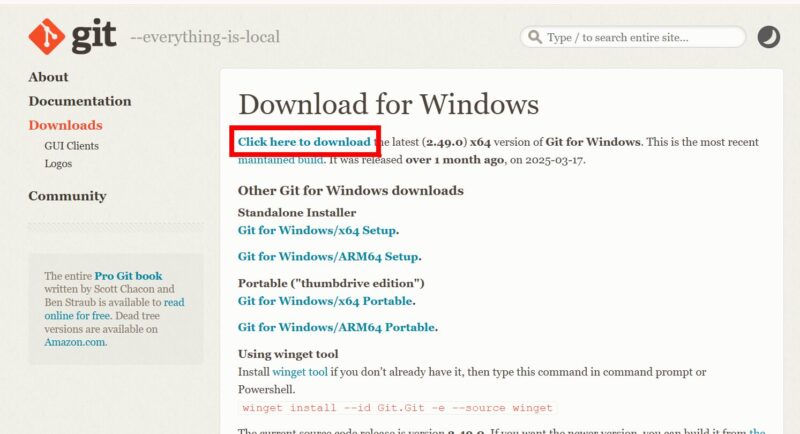The width and height of the screenshot is (800, 434).
Task: Focus the site search field
Action: (633, 37)
